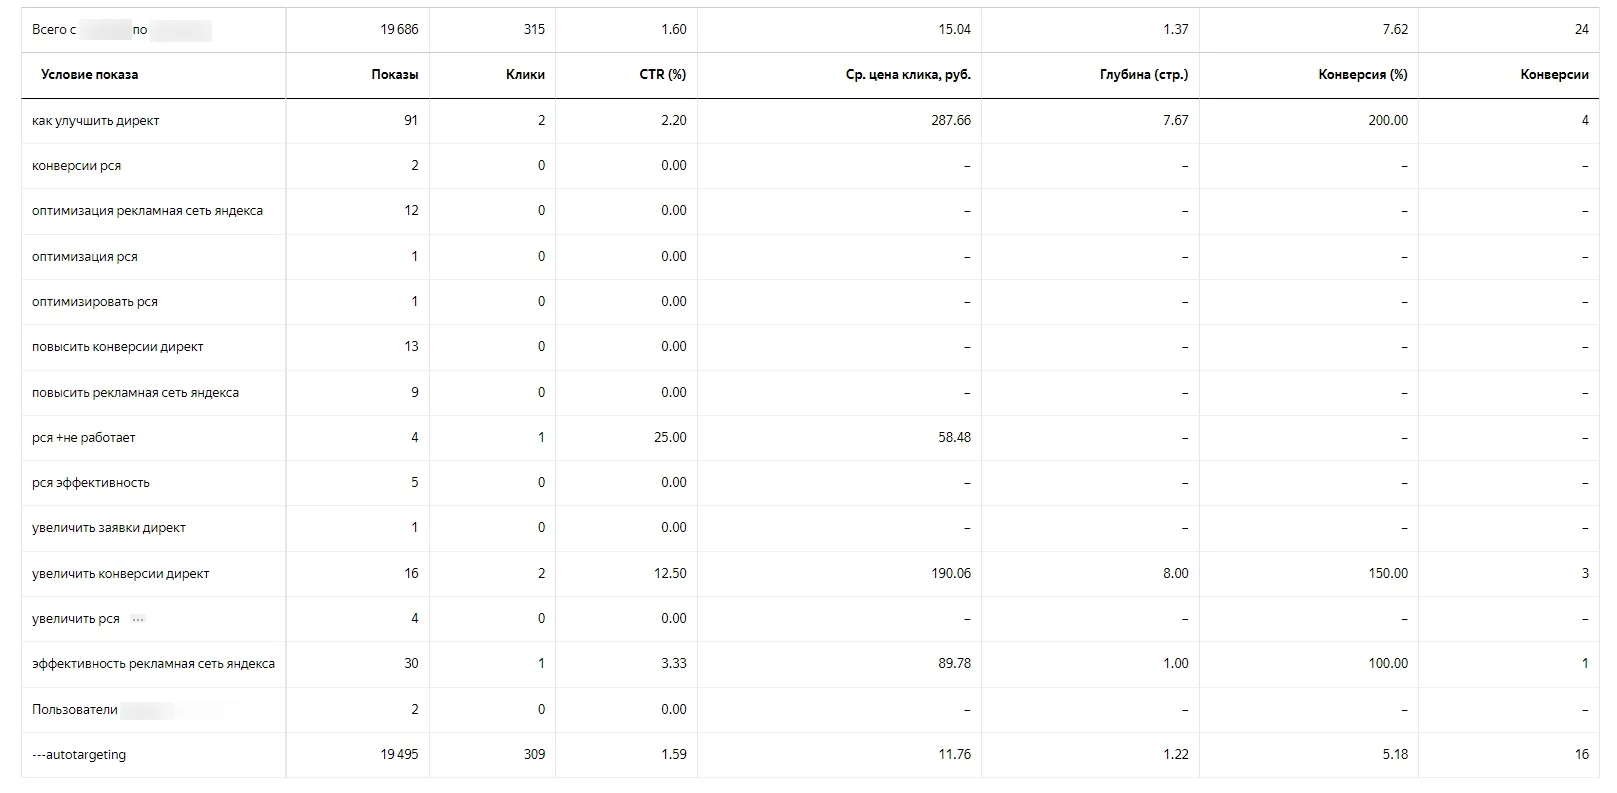Click the Глубина (стр.) column header
Image resolution: width=1617 pixels, height=793 pixels.
click(x=1144, y=75)
